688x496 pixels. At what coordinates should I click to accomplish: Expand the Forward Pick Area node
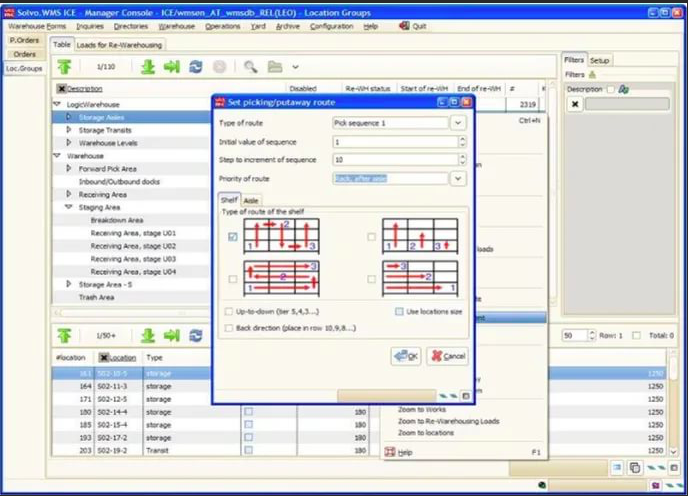[x=69, y=169]
